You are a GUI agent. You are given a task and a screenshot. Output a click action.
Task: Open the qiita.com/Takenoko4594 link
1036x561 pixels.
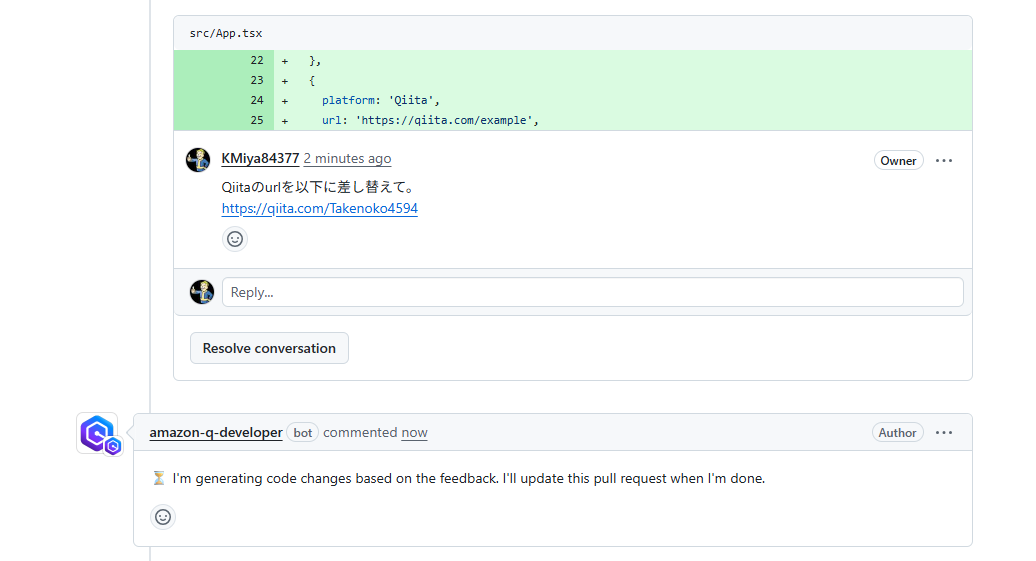point(320,209)
